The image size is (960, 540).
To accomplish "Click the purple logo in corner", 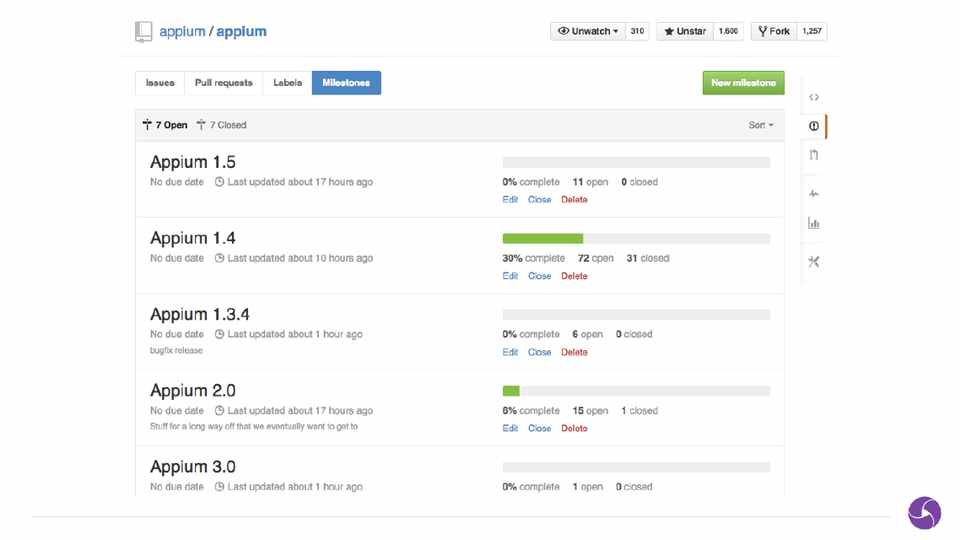I will click(924, 513).
